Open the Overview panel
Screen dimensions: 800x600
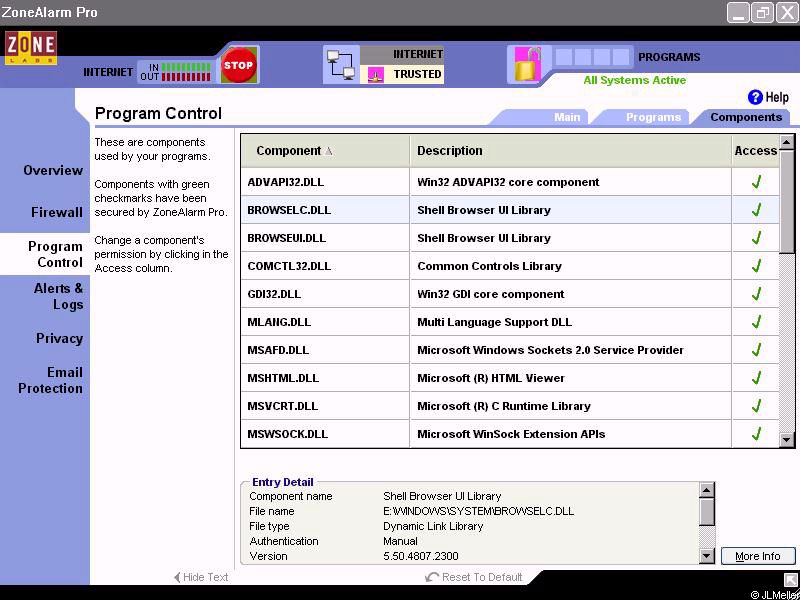point(53,170)
